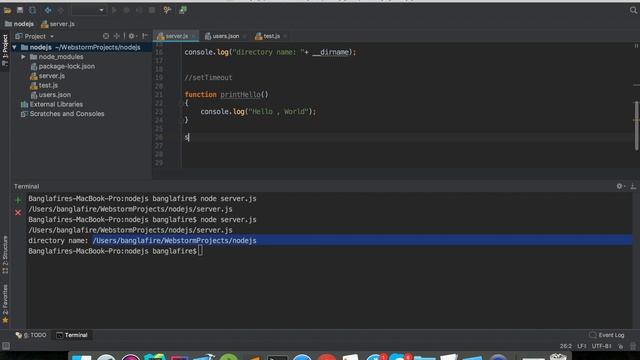Select the server.js breadcrumb
This screenshot has width=640, height=360.
click(58, 24)
